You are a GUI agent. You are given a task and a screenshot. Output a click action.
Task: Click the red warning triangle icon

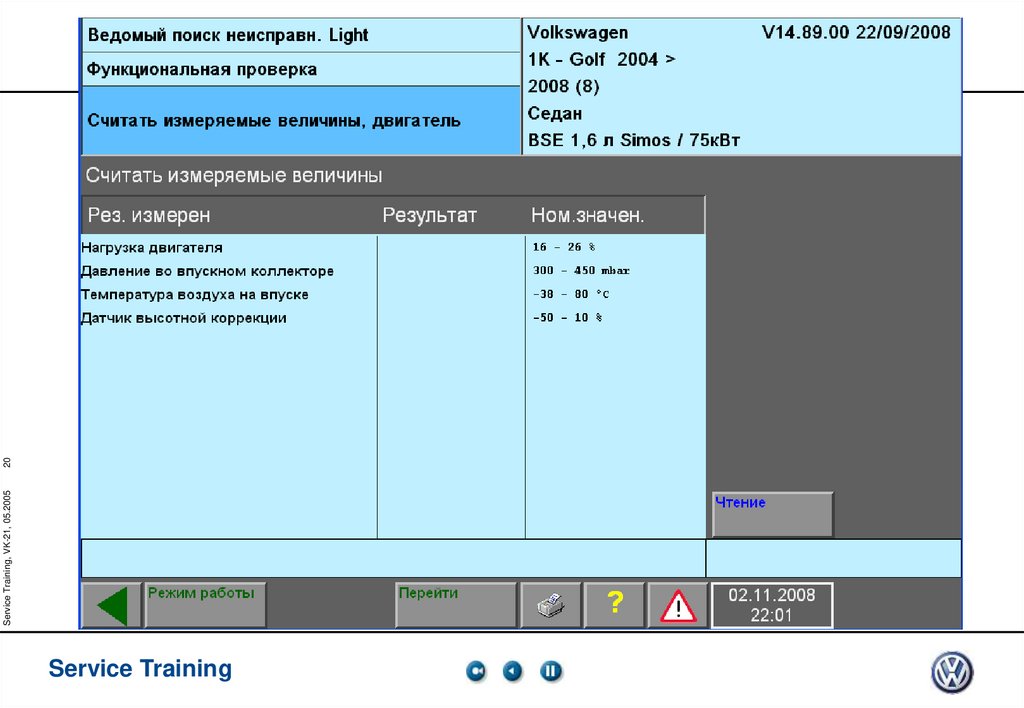click(678, 605)
